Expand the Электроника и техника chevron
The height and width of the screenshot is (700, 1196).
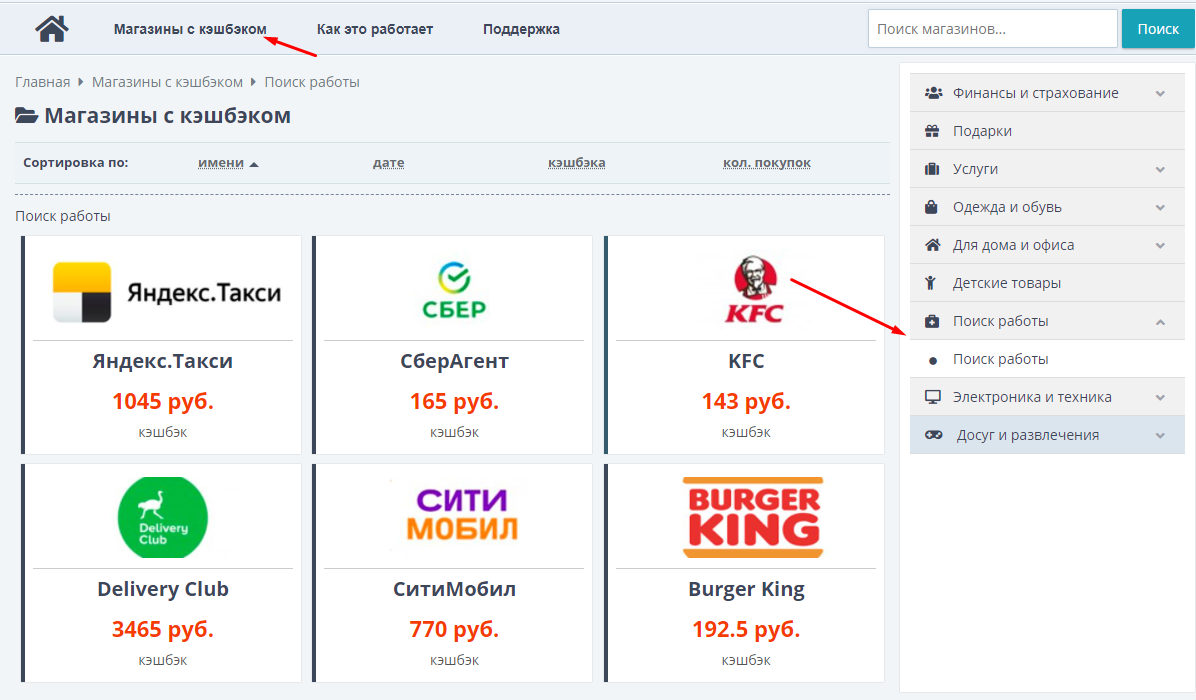[x=1160, y=397]
